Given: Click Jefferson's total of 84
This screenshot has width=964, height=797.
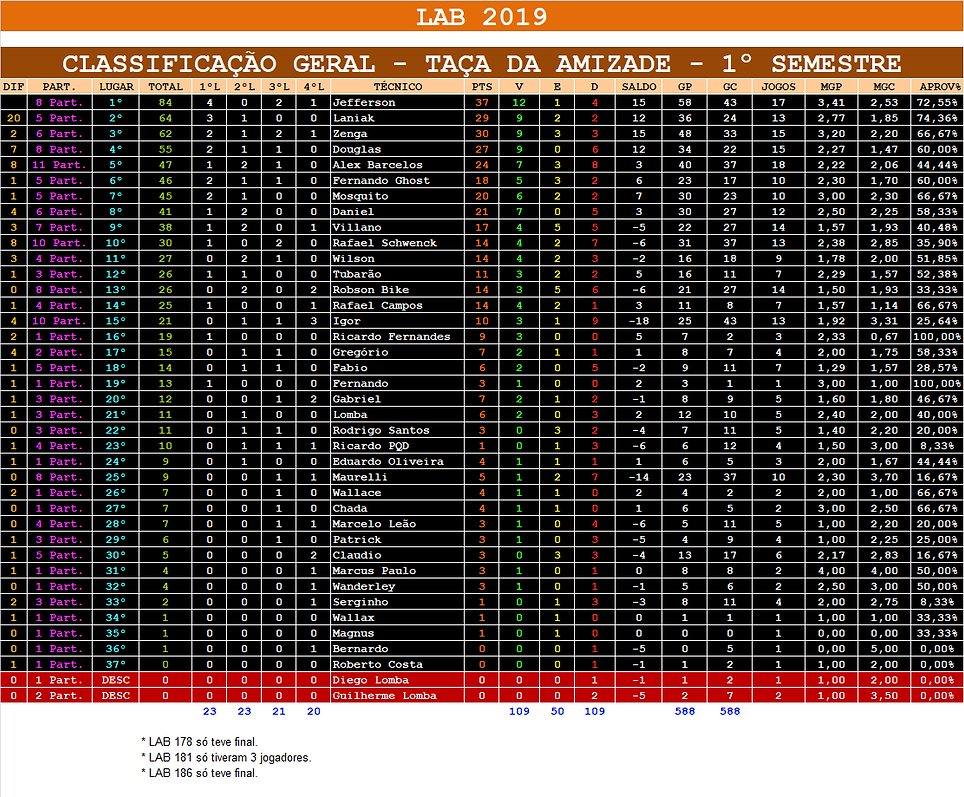Looking at the screenshot, I should [165, 103].
